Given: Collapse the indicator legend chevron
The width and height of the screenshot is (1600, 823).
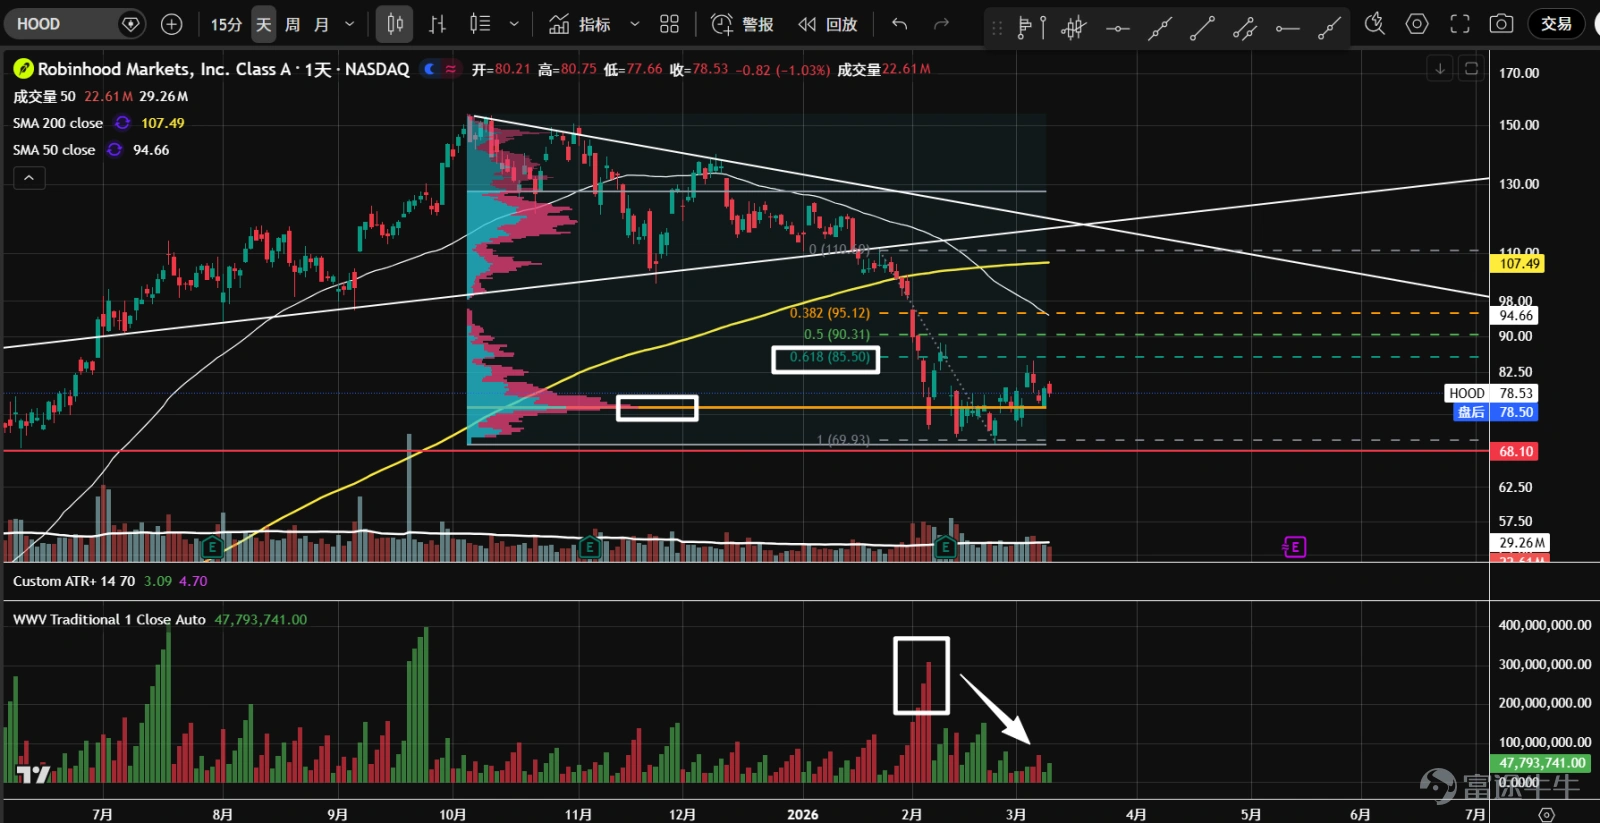Looking at the screenshot, I should point(29,178).
